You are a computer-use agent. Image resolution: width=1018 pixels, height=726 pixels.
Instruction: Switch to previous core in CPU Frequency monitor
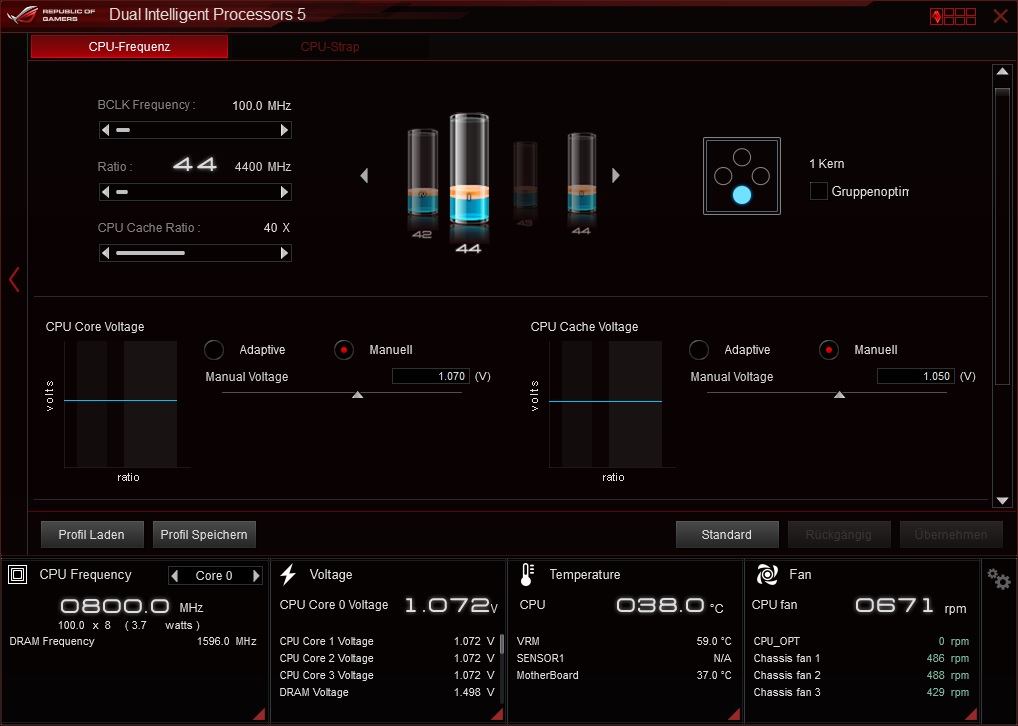175,575
